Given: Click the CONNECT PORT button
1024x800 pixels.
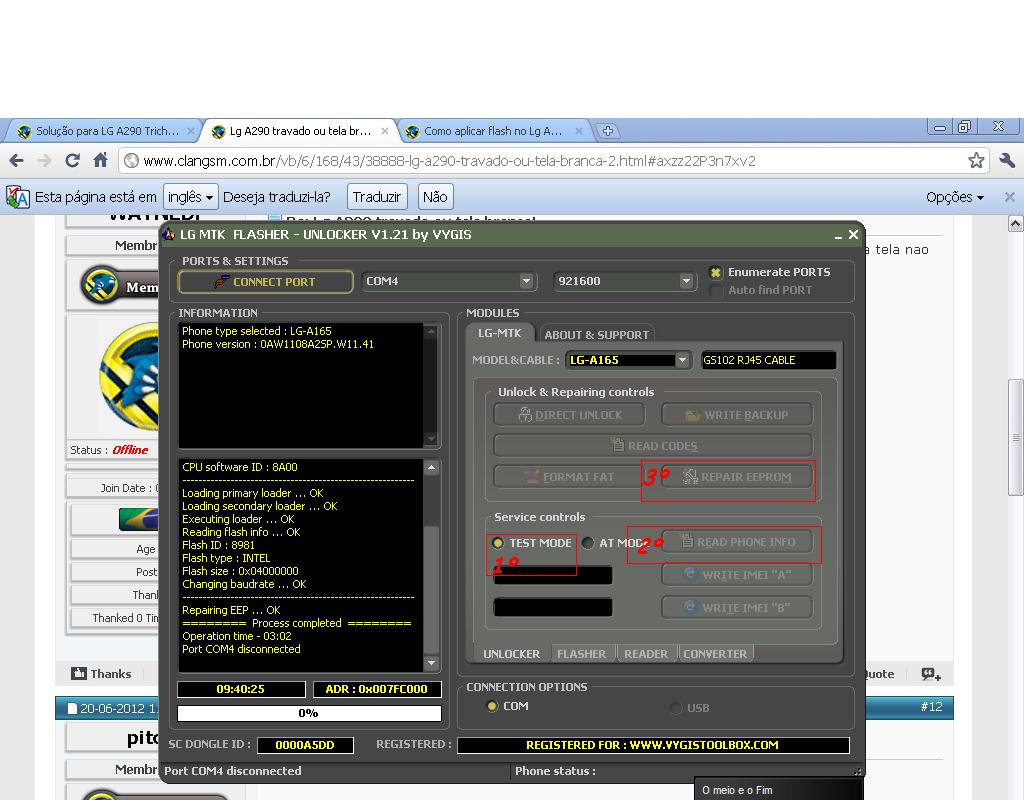Looking at the screenshot, I should click(x=265, y=281).
